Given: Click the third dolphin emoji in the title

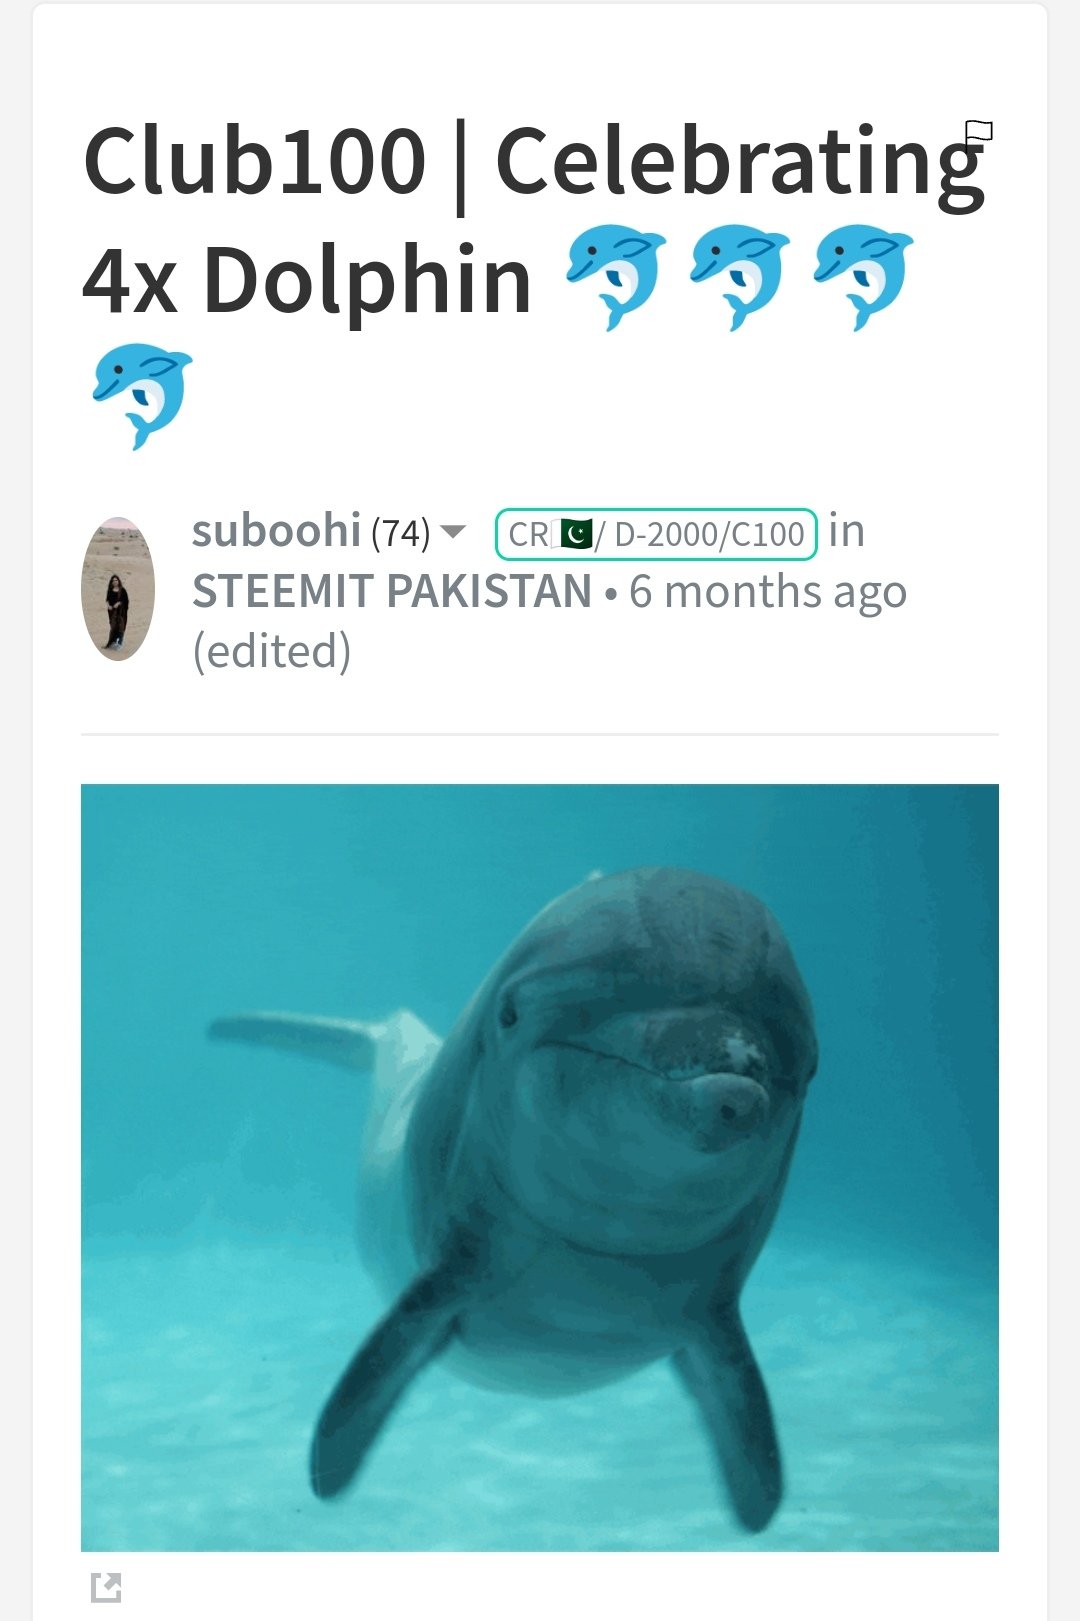Looking at the screenshot, I should click(864, 277).
